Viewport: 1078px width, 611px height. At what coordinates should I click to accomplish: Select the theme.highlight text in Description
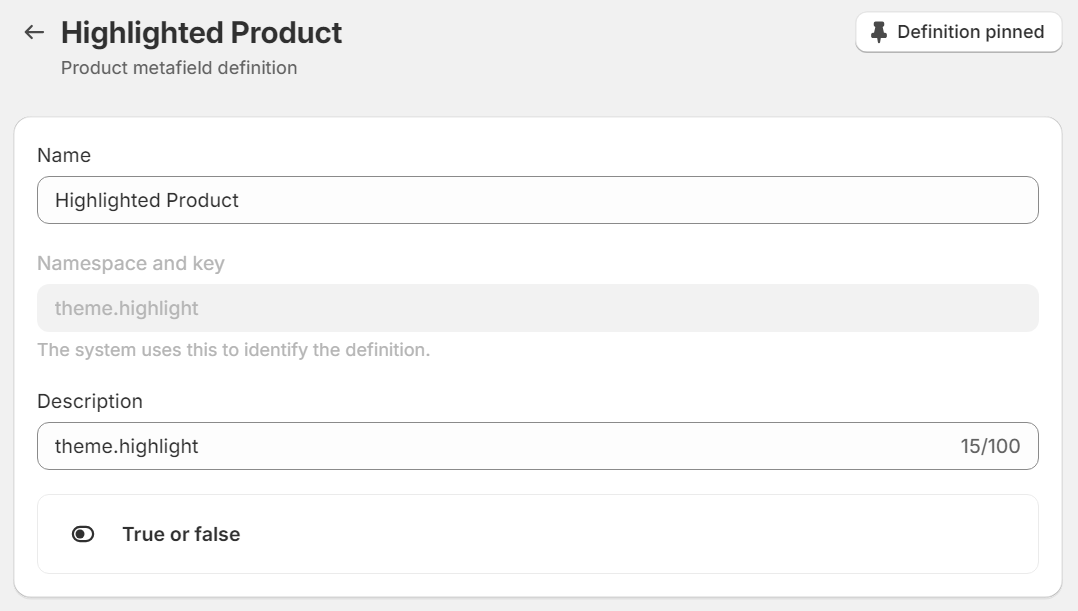pos(126,446)
